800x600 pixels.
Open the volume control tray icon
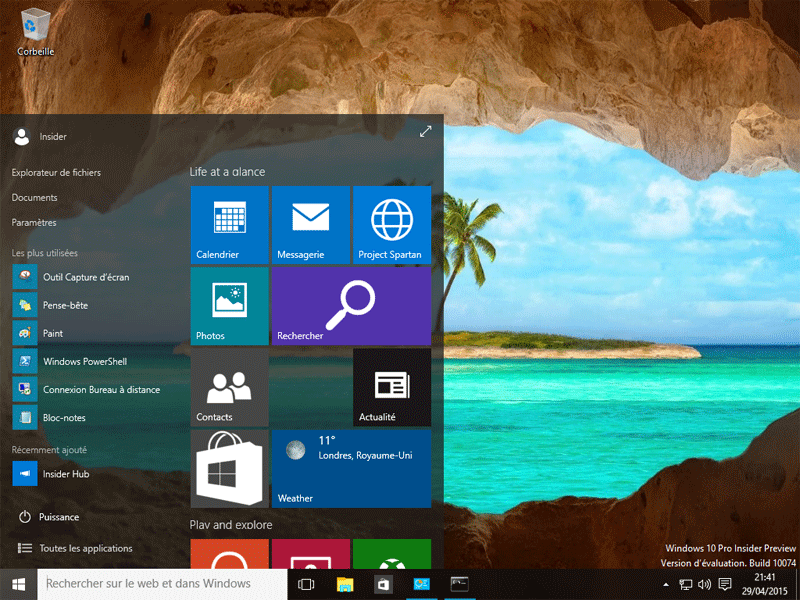pos(705,585)
